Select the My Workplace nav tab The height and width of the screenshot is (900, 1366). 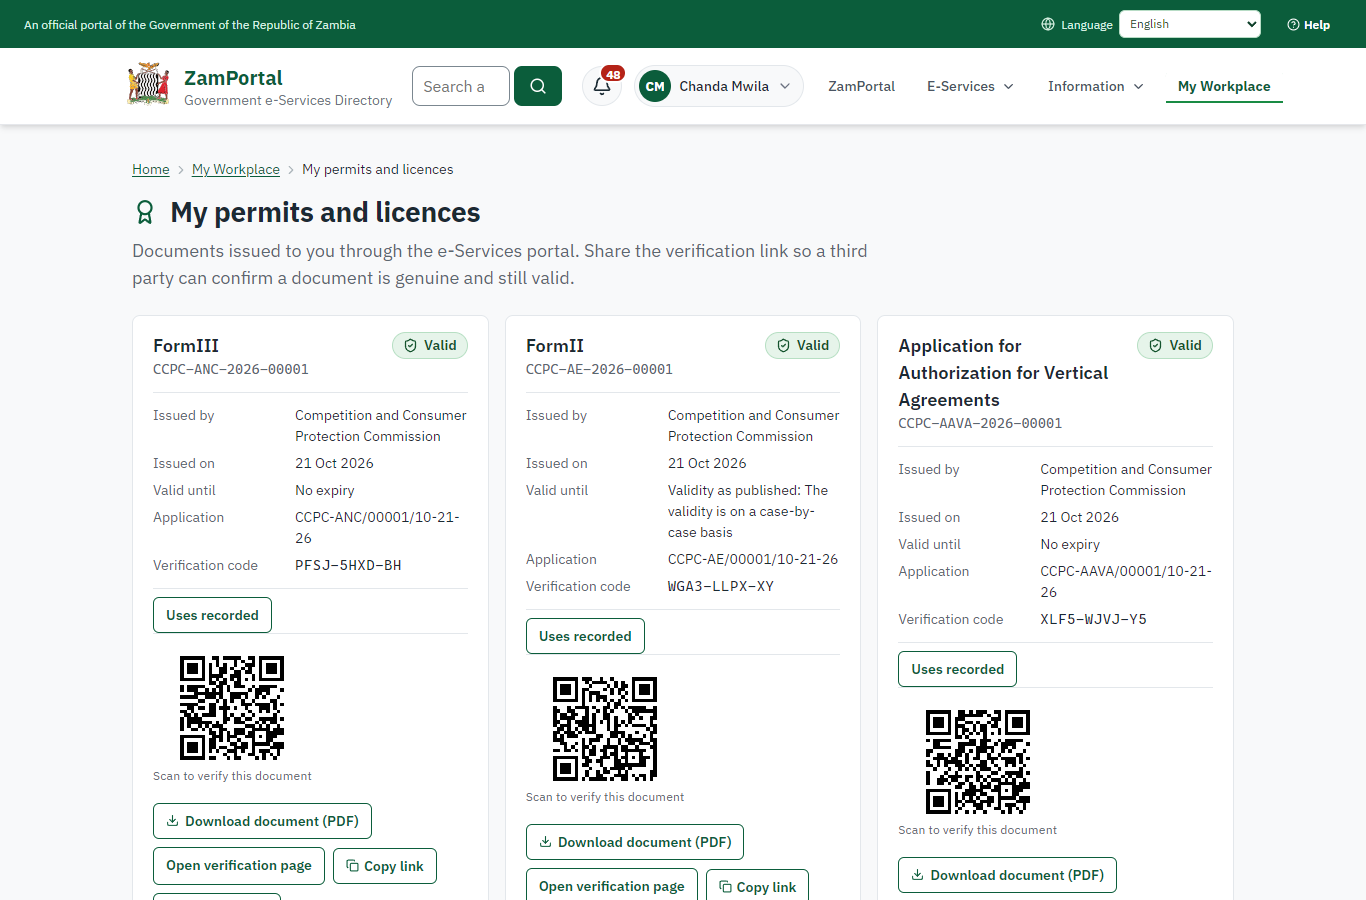[x=1224, y=86]
